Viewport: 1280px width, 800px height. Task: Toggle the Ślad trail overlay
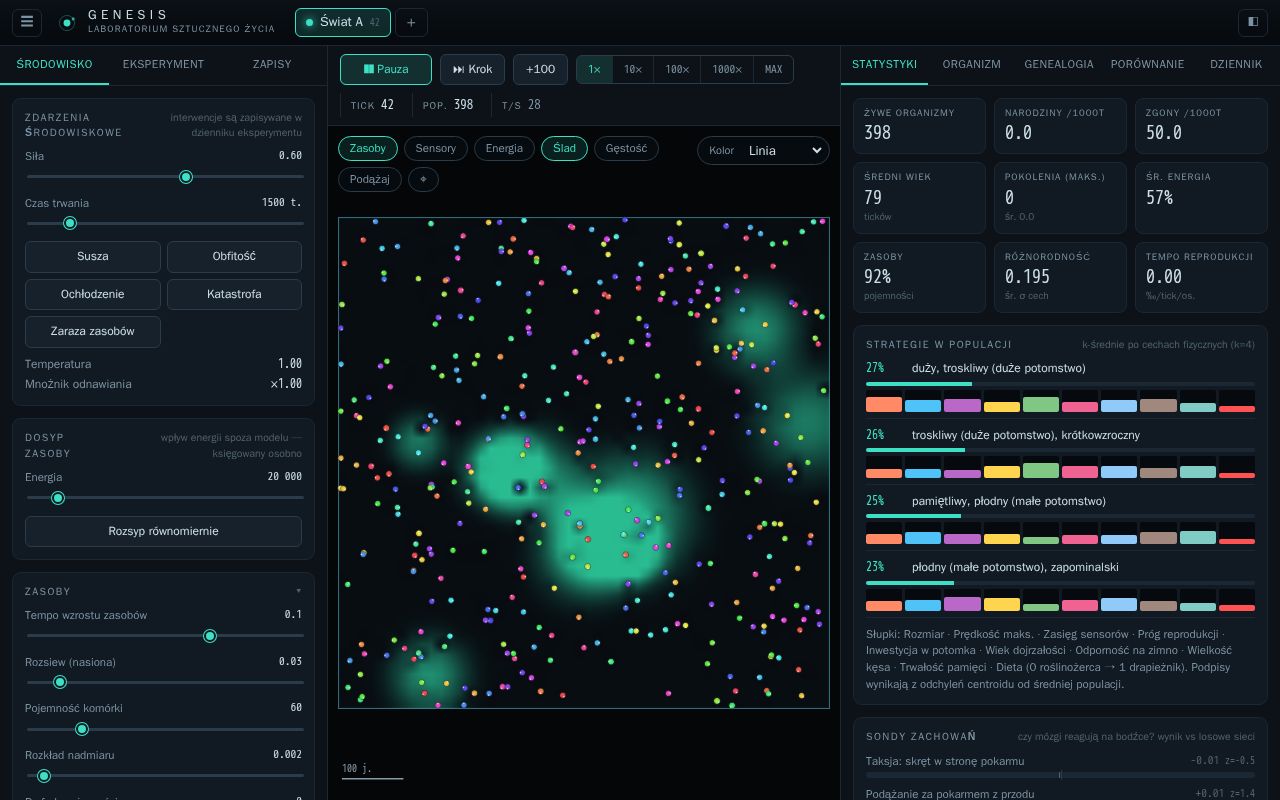(564, 148)
